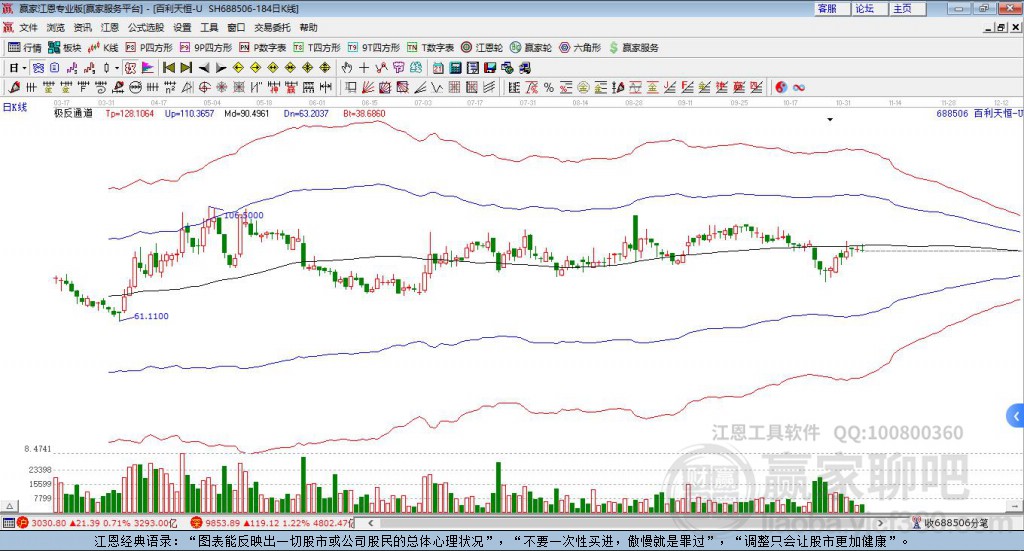1024x551 pixels.
Task: Jump to the first bar of the chart
Action: pos(168,68)
